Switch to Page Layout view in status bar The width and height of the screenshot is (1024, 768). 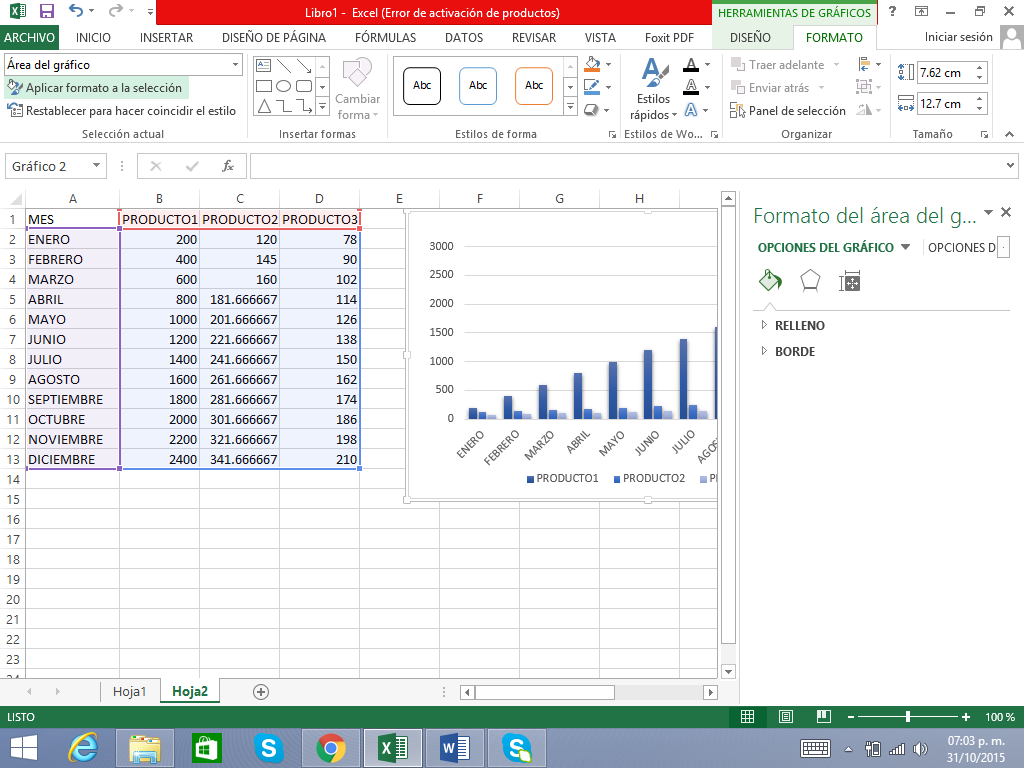point(785,717)
